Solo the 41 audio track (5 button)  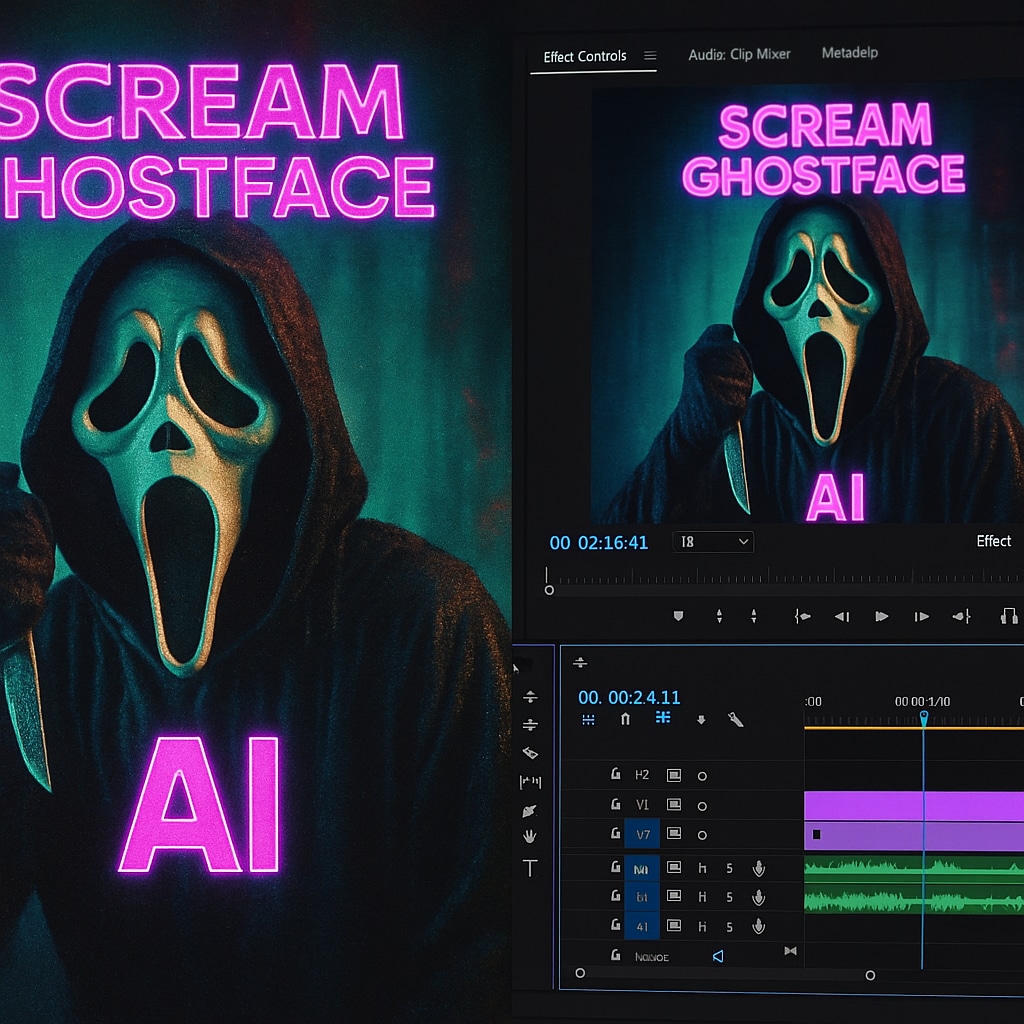[729, 927]
